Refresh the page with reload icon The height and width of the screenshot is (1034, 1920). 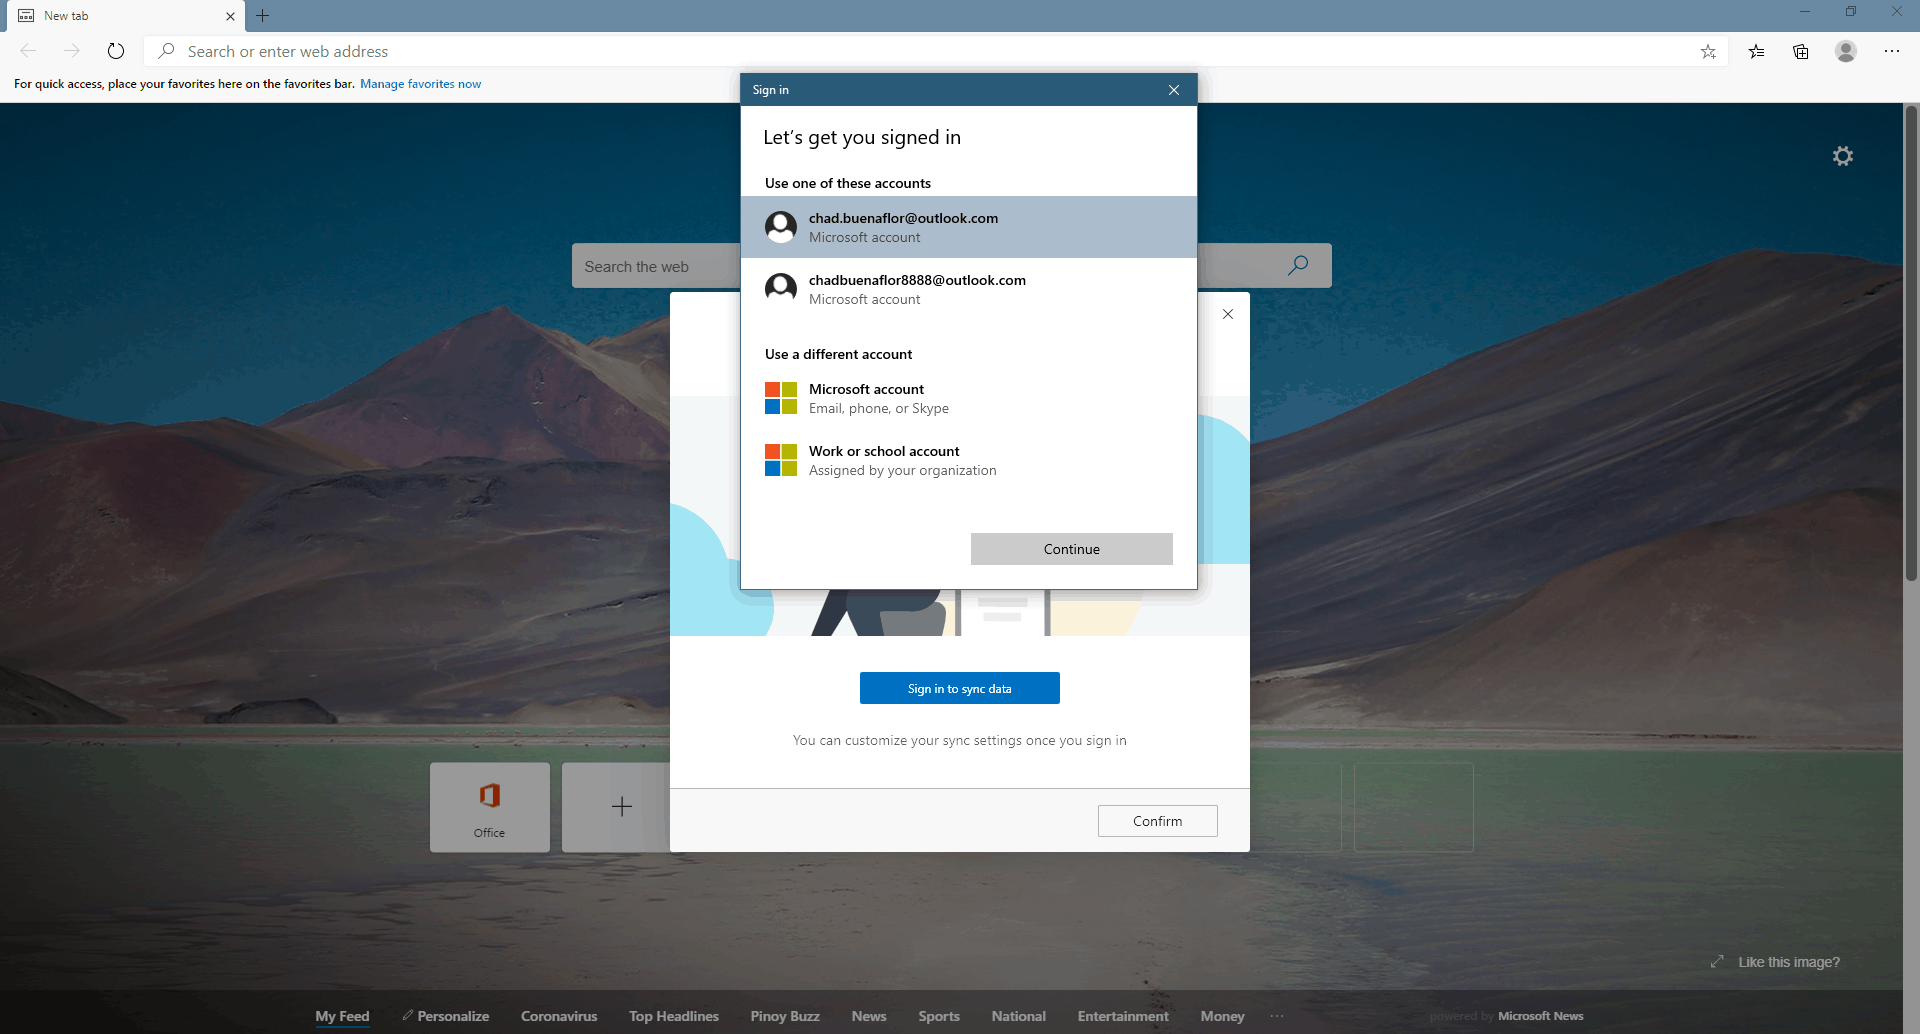pos(116,51)
